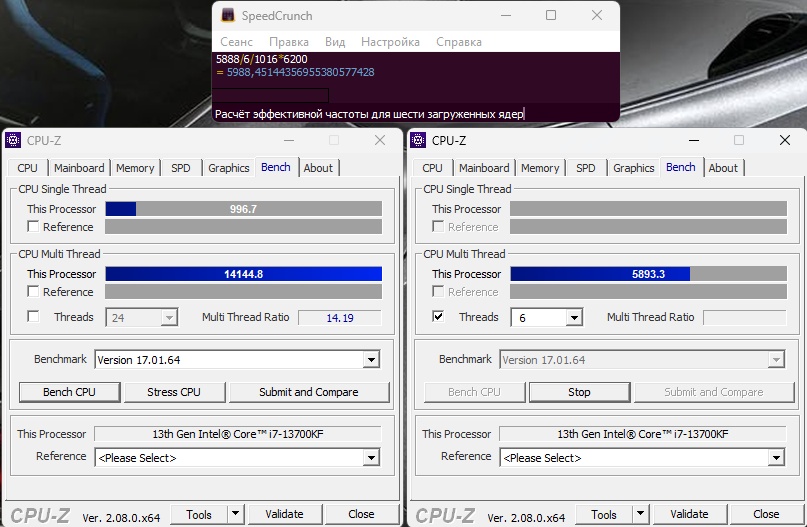Click the Multi Thread Ratio 14.19 field

340,318
